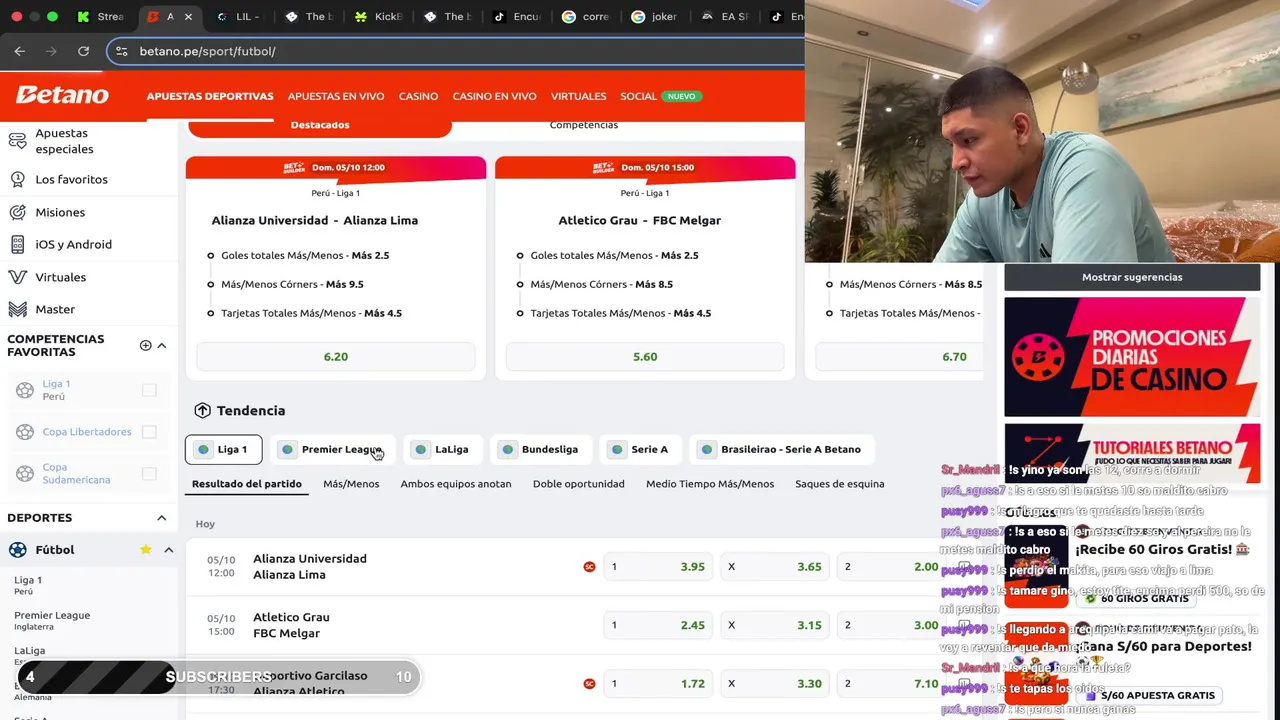Select the LaLiga trend chip
The height and width of the screenshot is (720, 1280).
pyautogui.click(x=441, y=449)
